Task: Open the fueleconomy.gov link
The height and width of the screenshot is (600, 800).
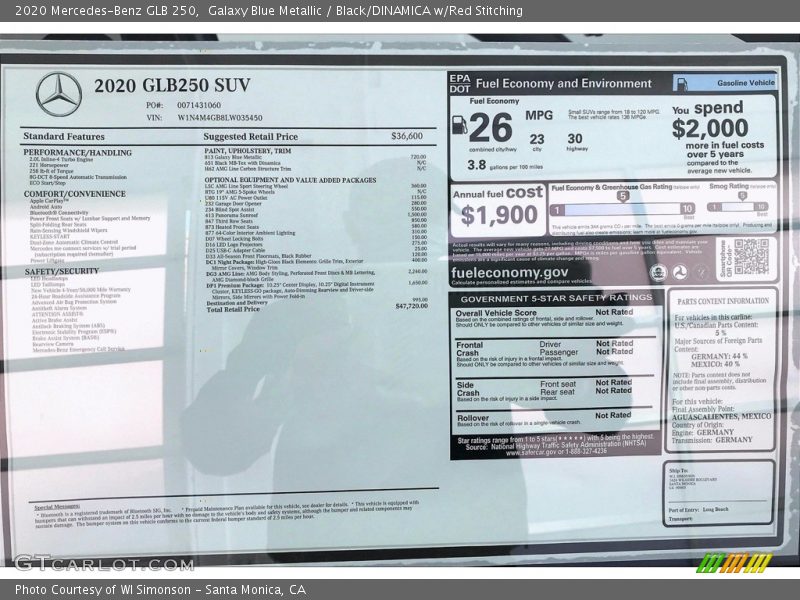Action: click(509, 272)
